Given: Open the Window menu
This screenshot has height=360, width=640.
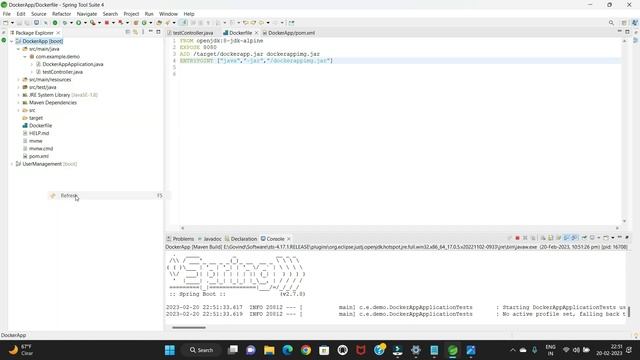Looking at the screenshot, I should 168,14.
